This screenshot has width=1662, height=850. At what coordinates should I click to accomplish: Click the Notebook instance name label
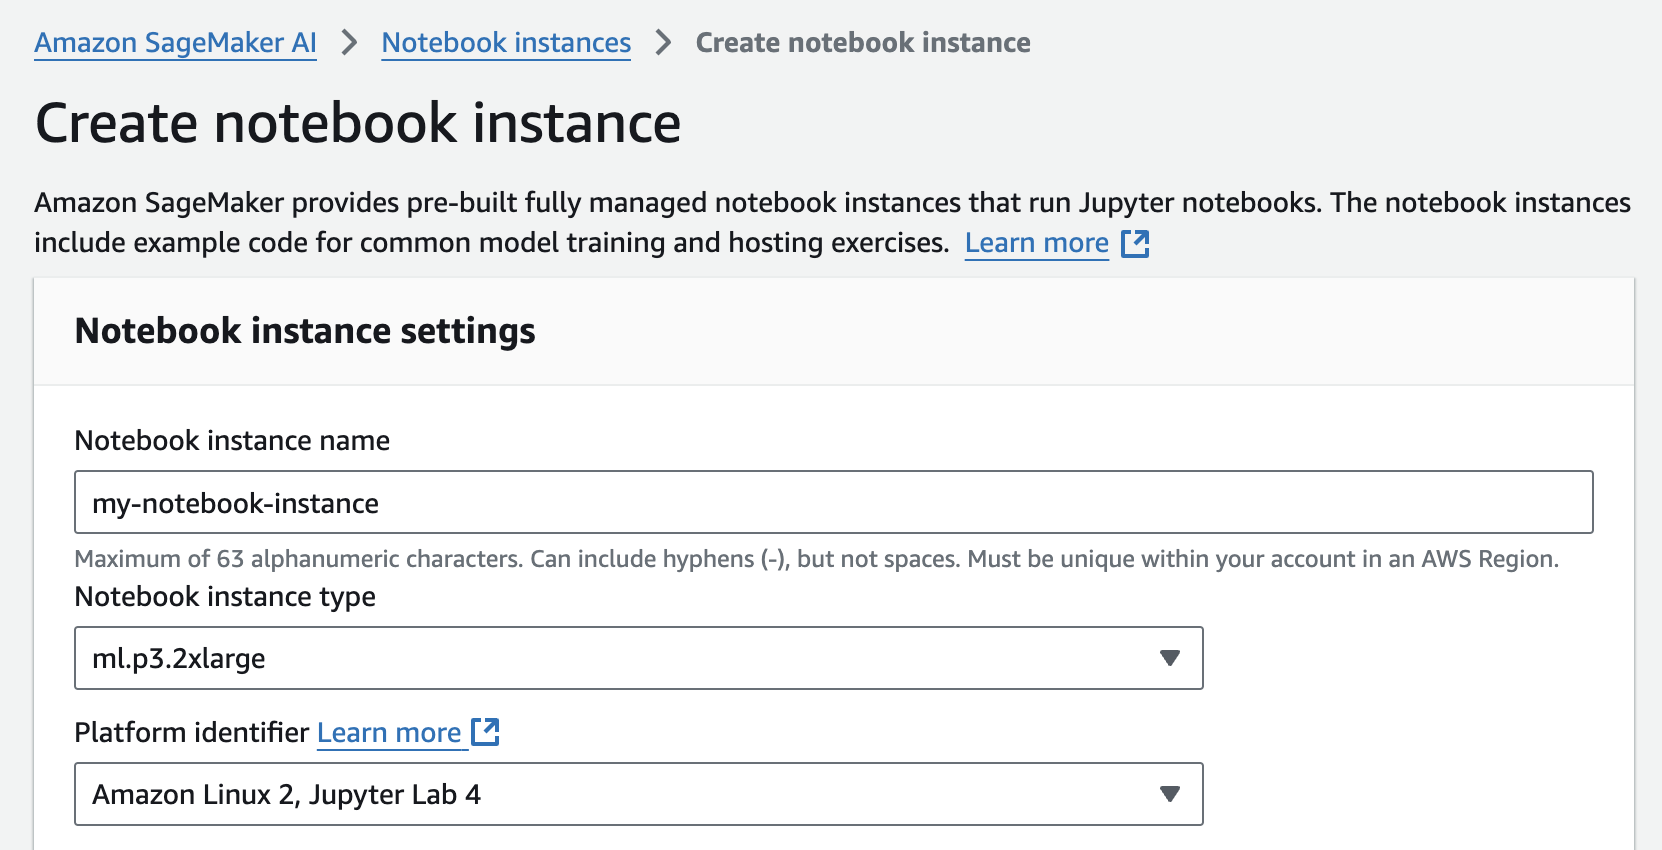click(232, 441)
